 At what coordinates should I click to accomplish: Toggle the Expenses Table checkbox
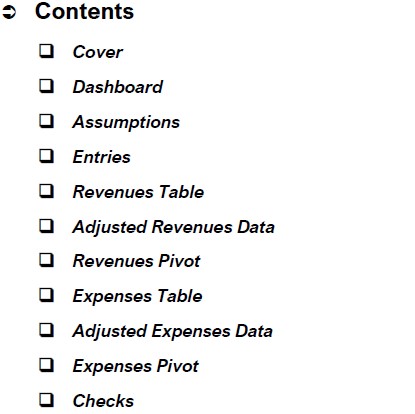click(x=47, y=295)
